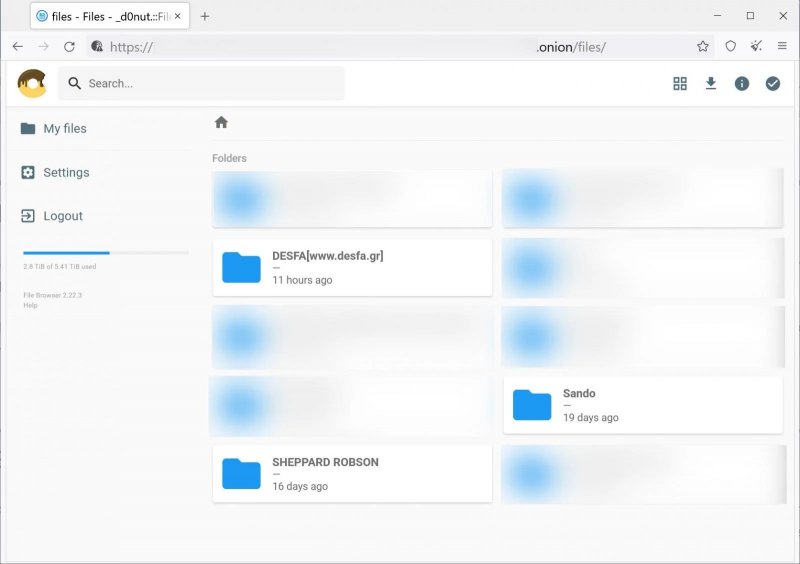Open Settings in the sidebar

(66, 173)
